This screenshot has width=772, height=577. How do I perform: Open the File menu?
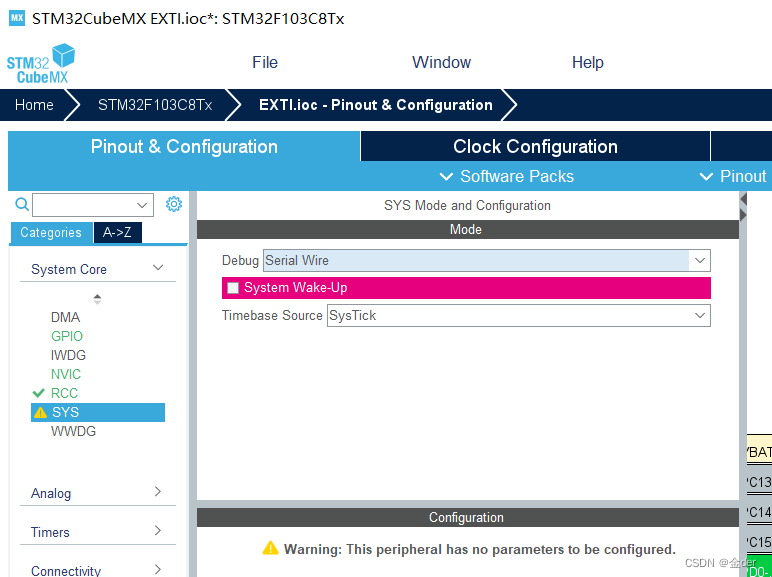click(265, 63)
